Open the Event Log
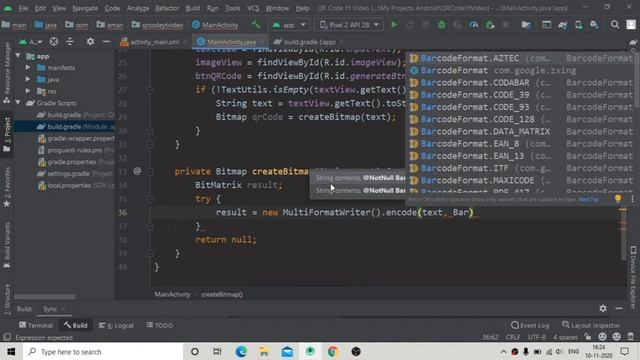 coord(530,325)
